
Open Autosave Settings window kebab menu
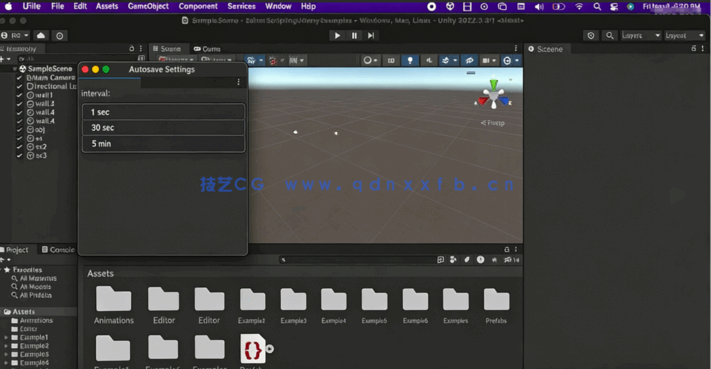tap(239, 82)
